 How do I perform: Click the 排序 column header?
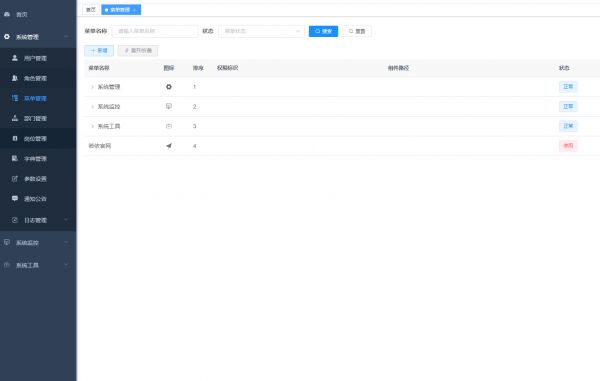point(198,68)
